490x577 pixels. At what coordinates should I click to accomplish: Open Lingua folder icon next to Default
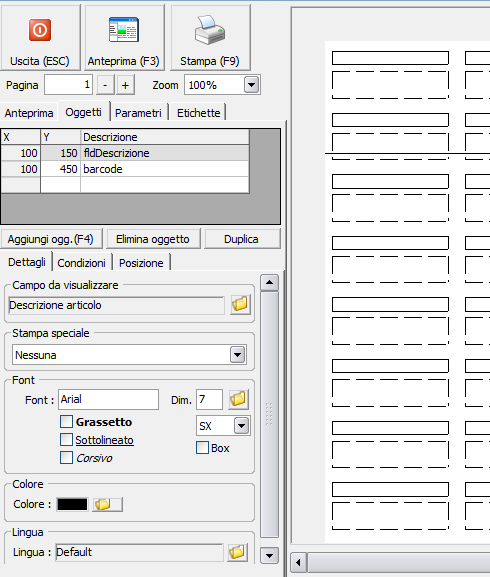point(237,552)
